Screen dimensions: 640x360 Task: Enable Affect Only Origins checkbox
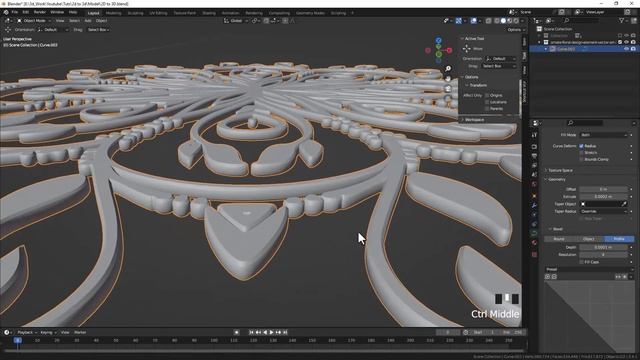487,95
